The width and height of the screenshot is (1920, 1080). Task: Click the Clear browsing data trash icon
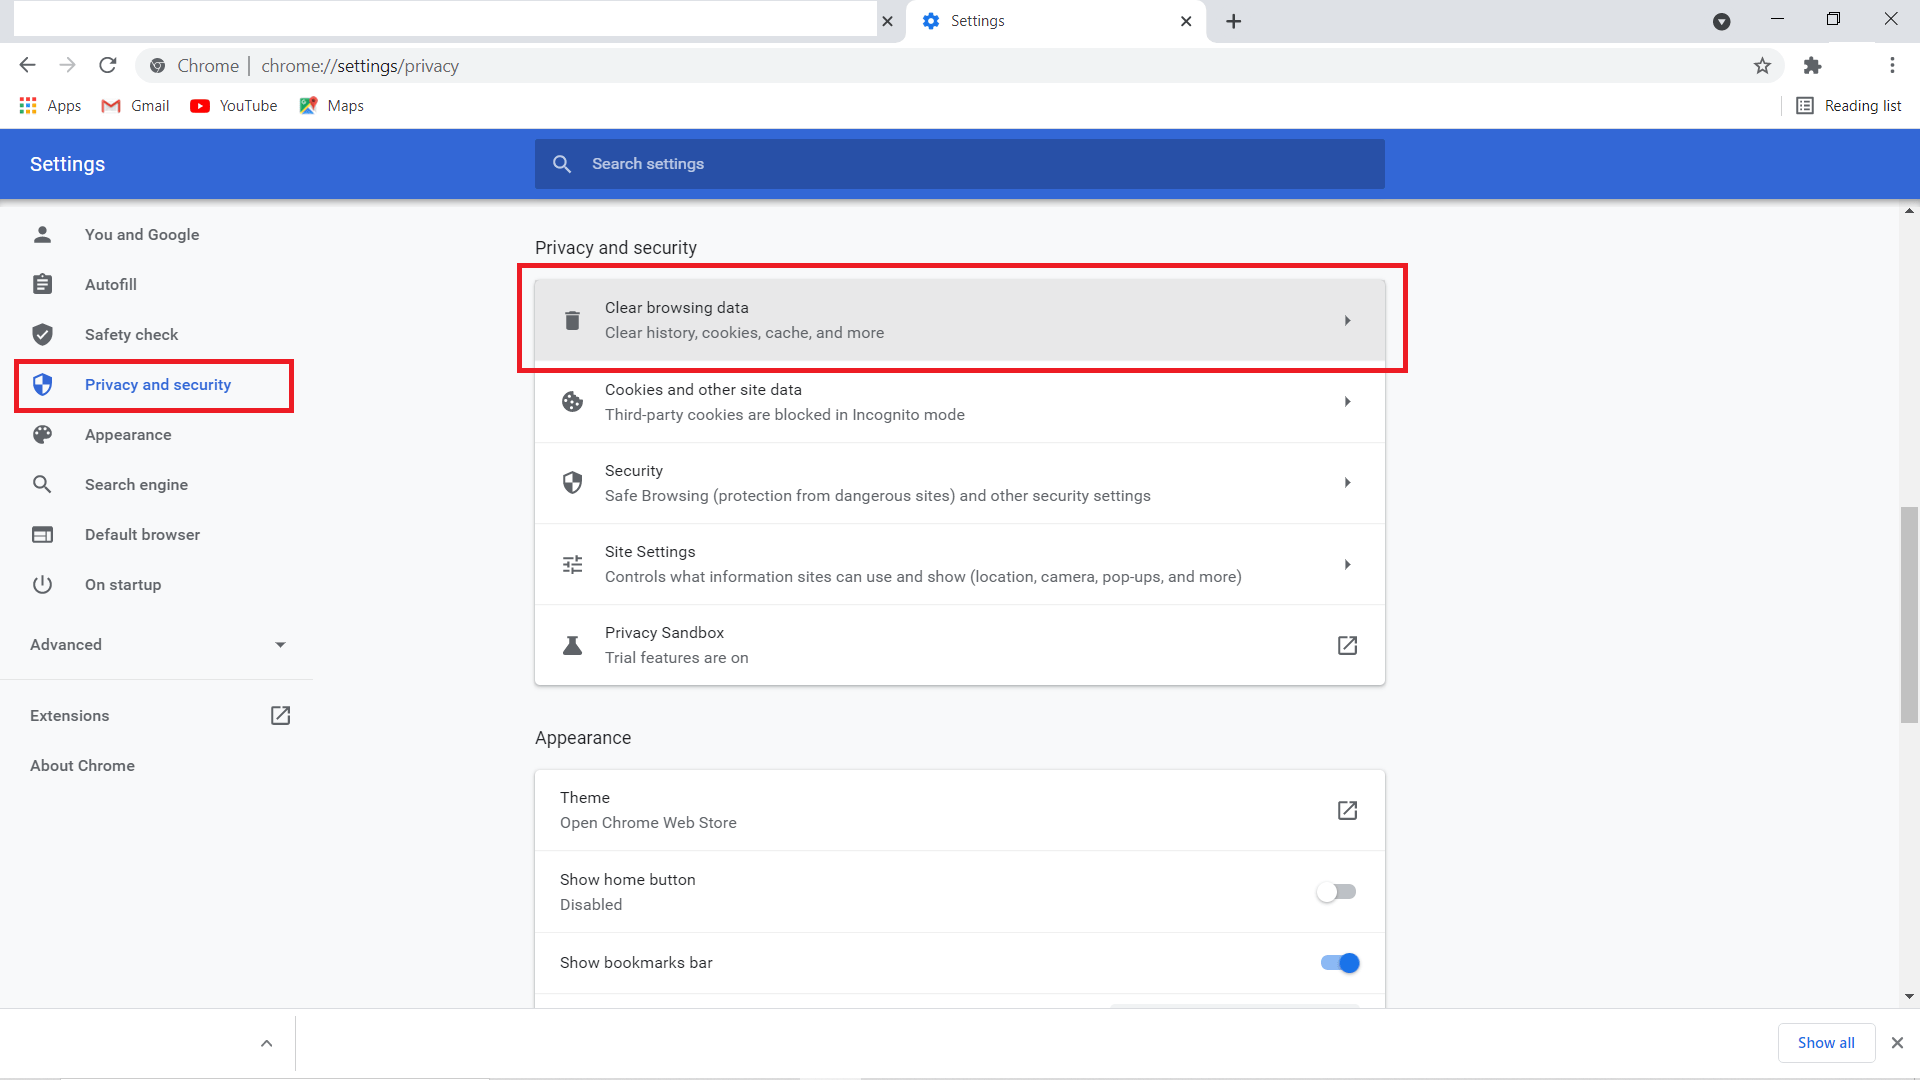click(x=572, y=320)
